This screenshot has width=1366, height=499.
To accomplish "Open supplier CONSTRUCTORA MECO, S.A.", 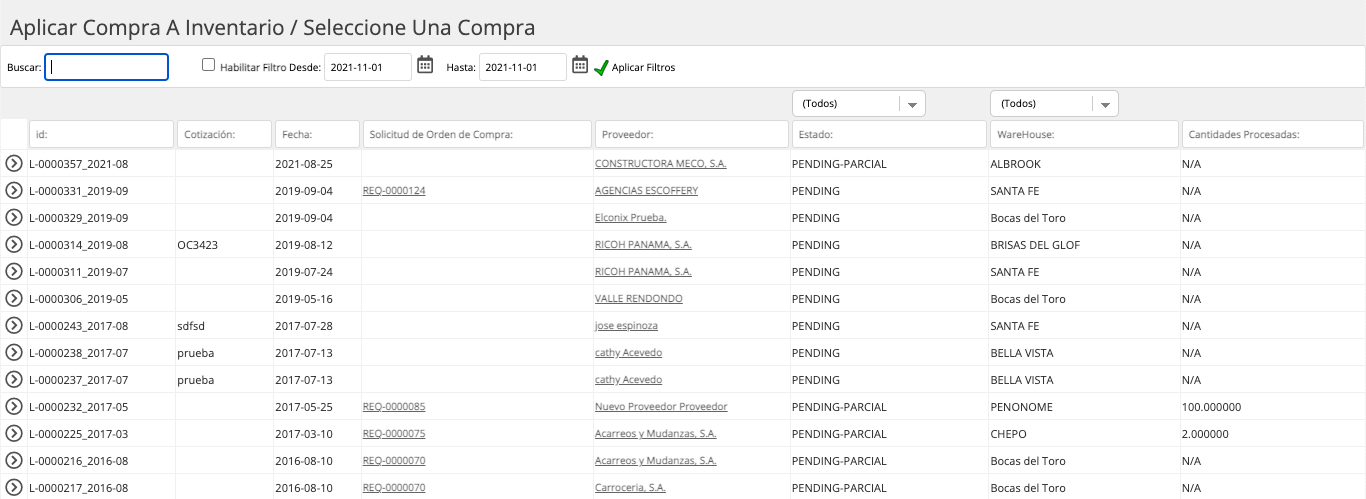I will [661, 163].
